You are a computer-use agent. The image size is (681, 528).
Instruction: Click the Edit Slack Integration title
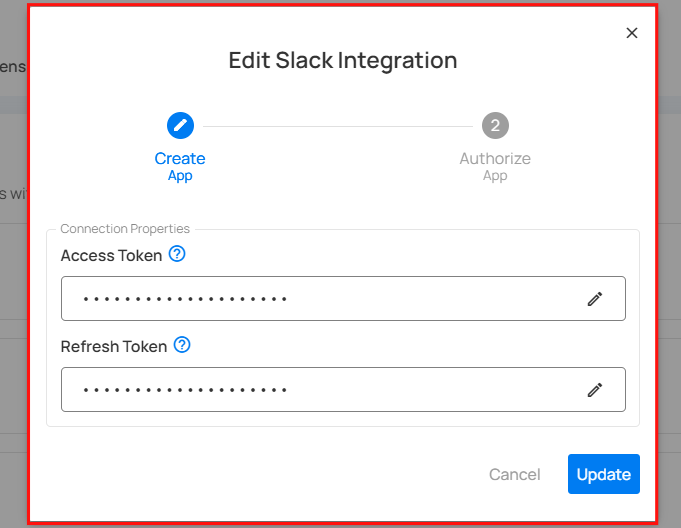tap(343, 60)
